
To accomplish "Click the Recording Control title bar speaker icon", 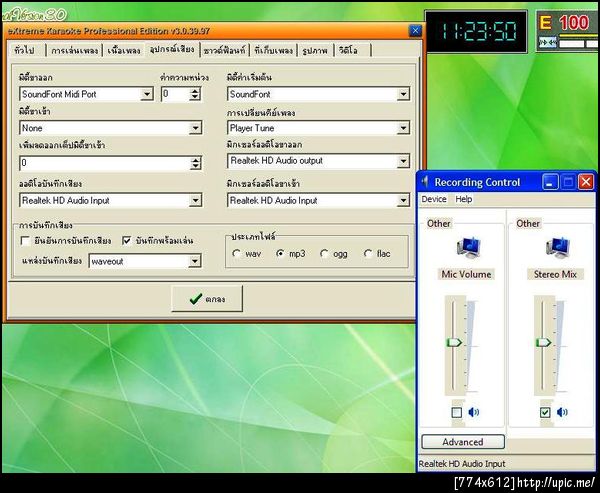I will 425,182.
